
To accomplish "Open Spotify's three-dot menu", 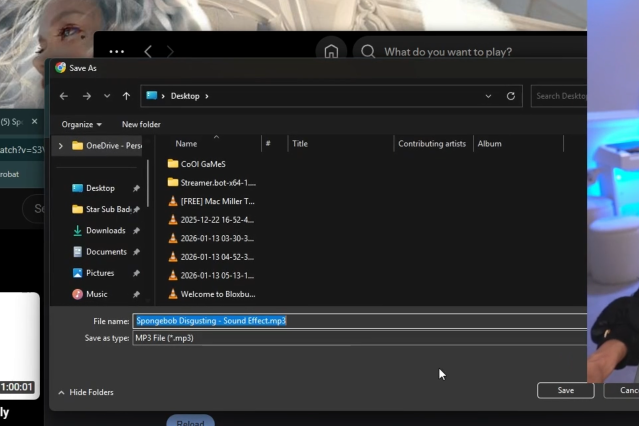I will click(117, 51).
